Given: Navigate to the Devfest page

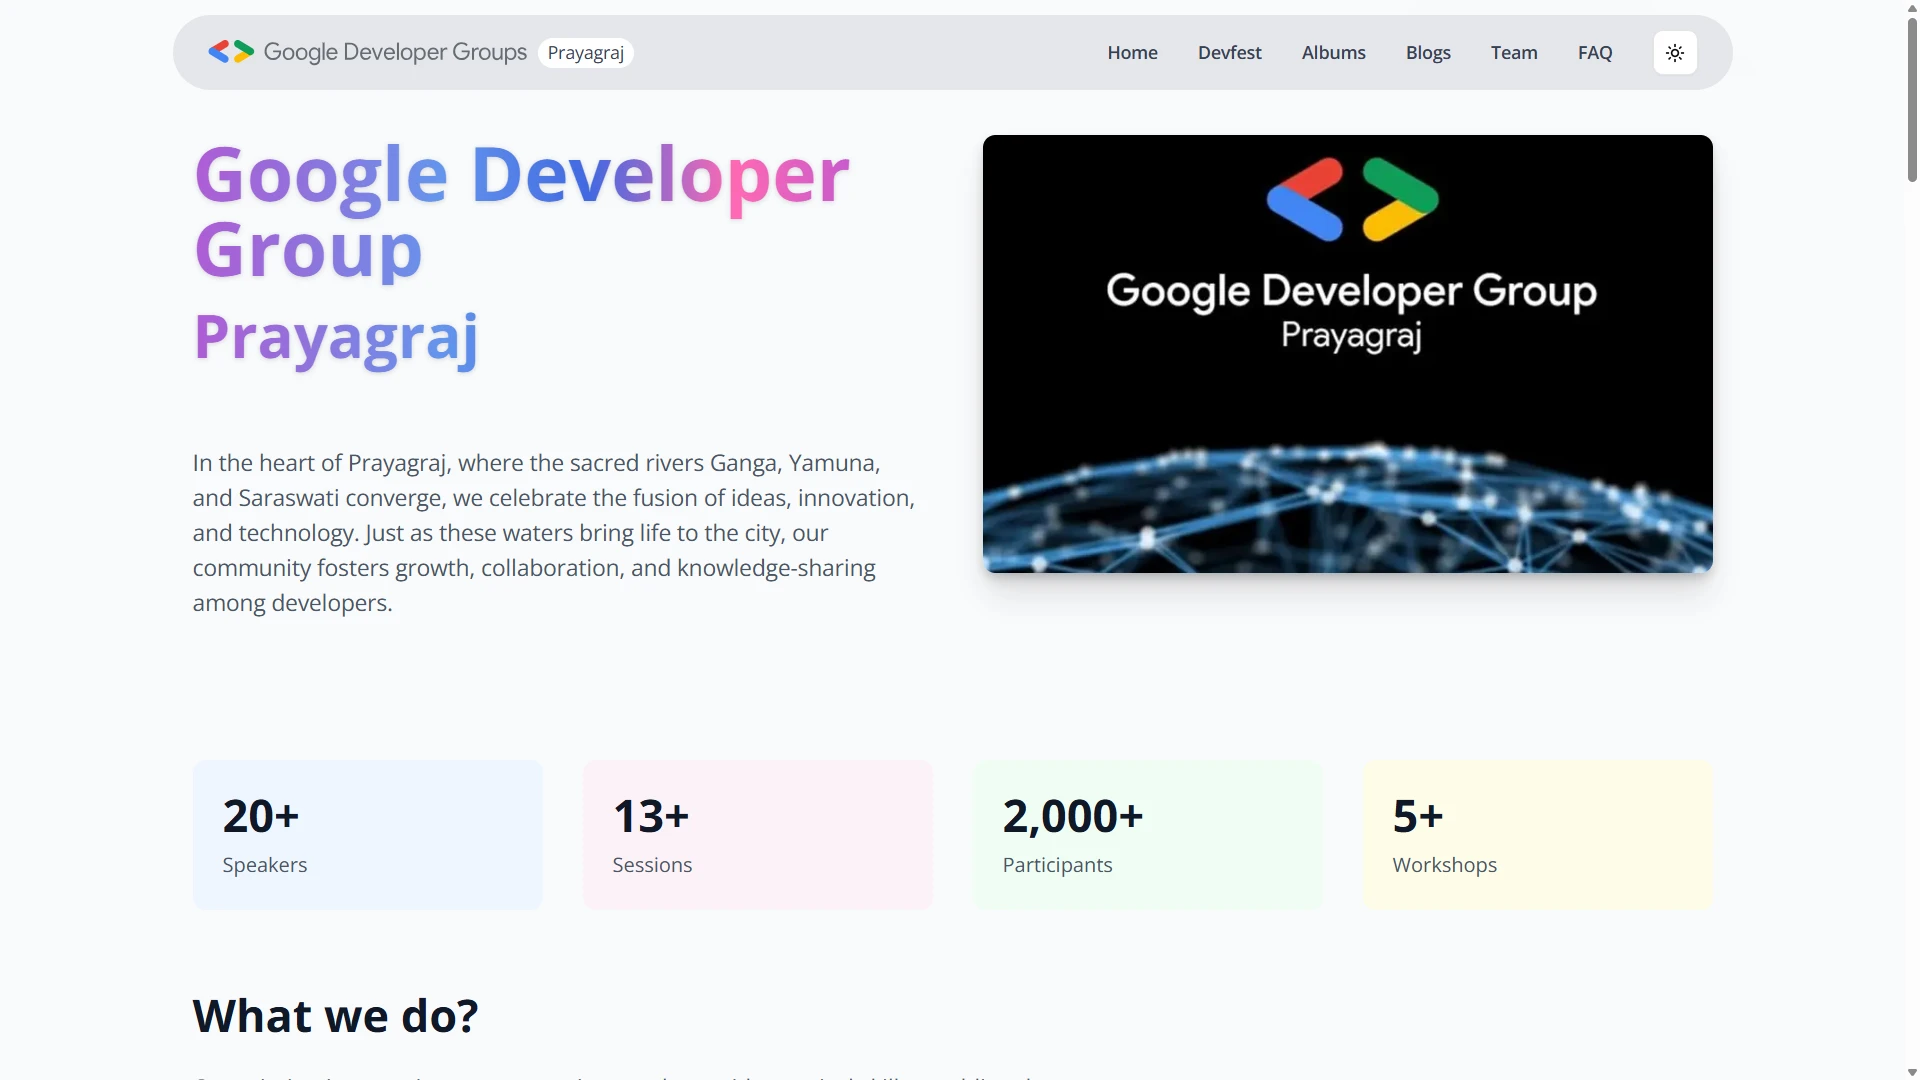Looking at the screenshot, I should point(1229,52).
